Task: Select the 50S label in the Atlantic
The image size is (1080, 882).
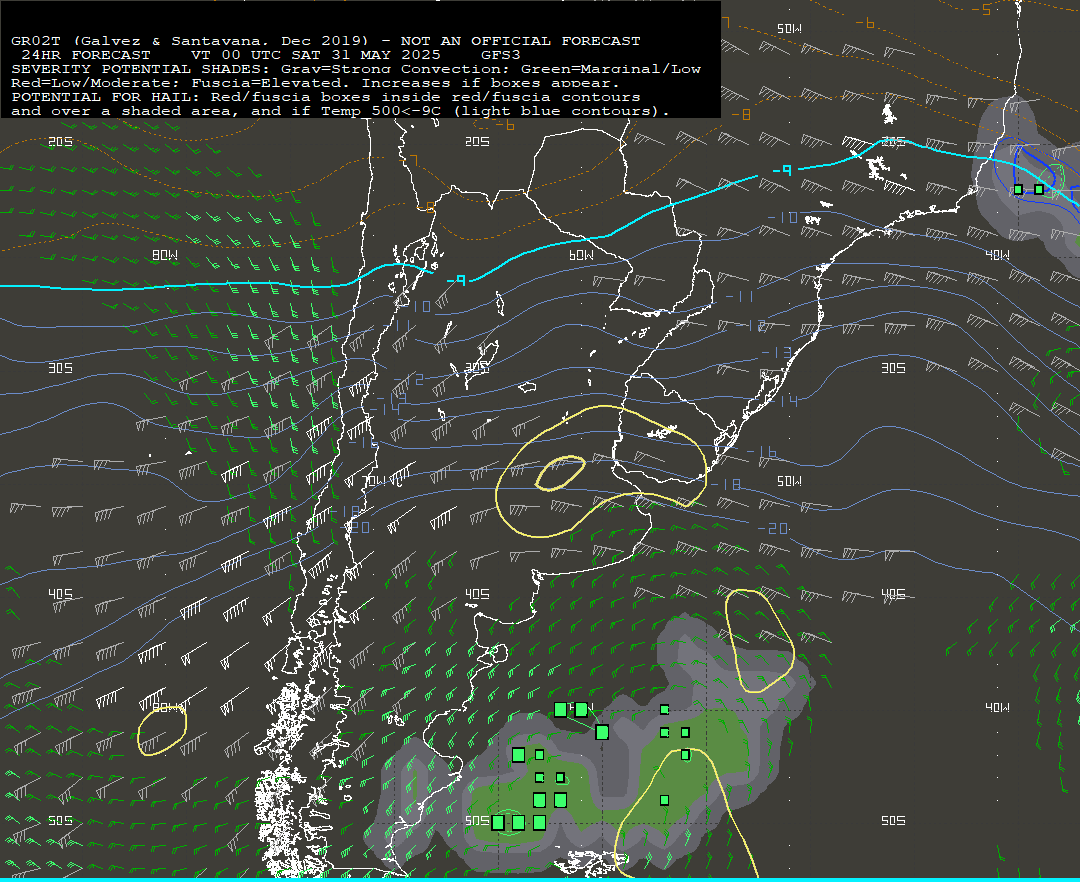Action: pos(893,821)
